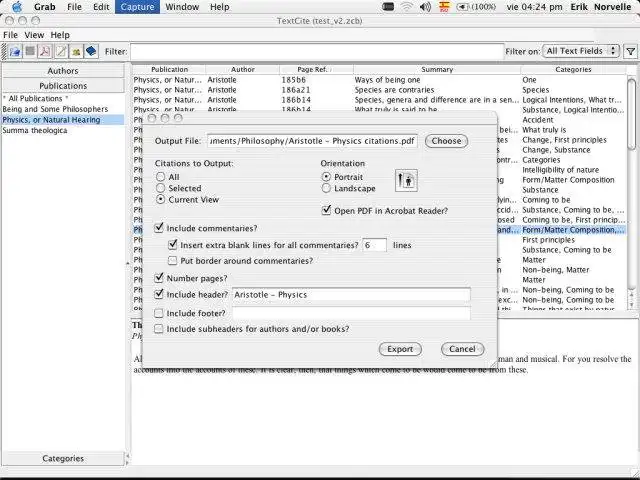Select the All citations radio button
Viewport: 640px width, 480px height.
161,177
